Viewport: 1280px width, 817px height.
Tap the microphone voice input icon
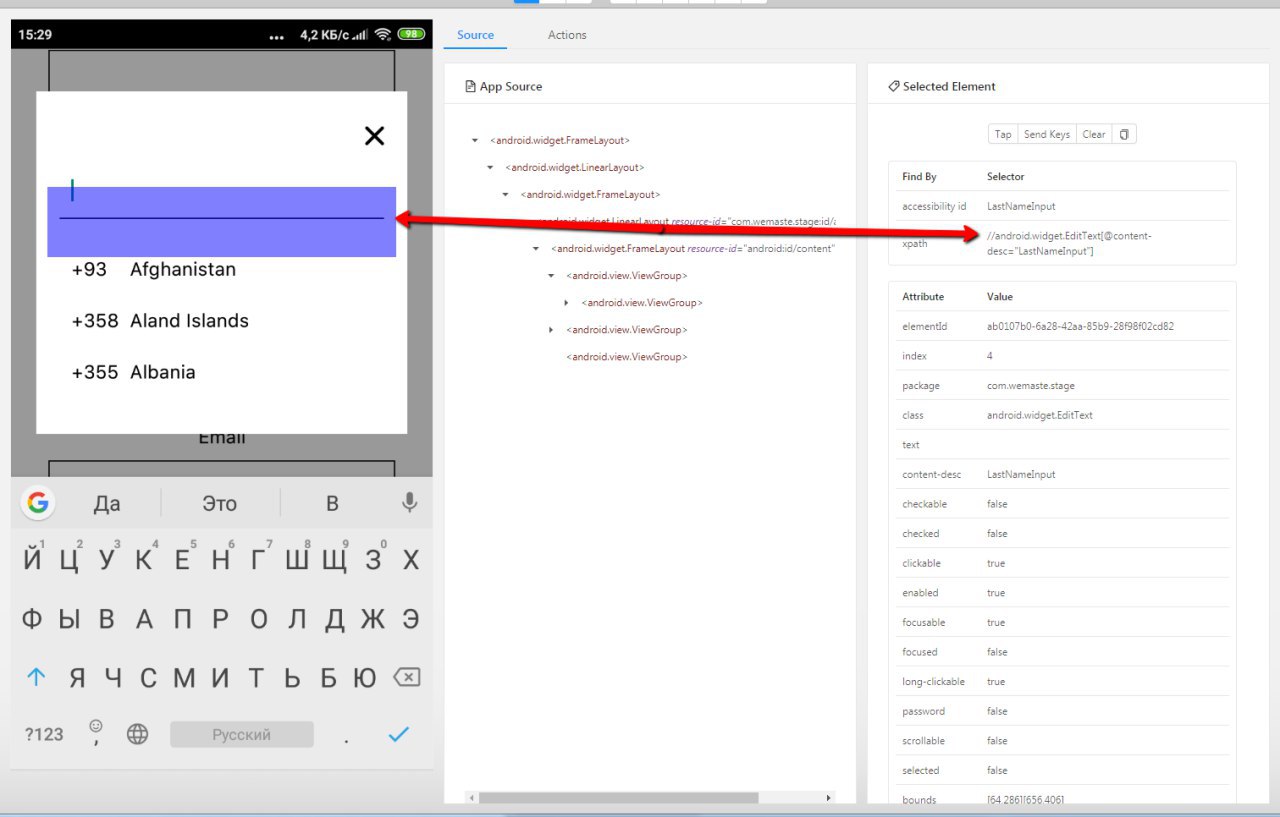click(x=409, y=503)
